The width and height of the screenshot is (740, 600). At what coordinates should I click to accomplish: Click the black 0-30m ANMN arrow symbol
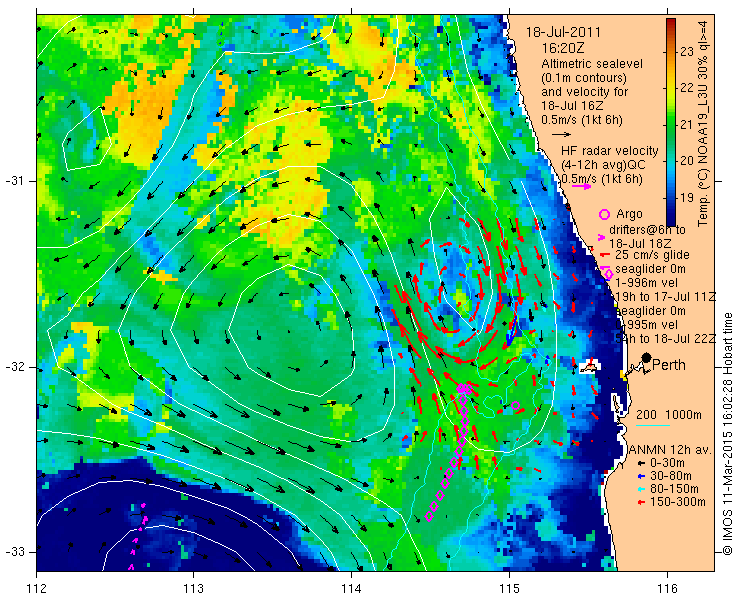(x=641, y=464)
